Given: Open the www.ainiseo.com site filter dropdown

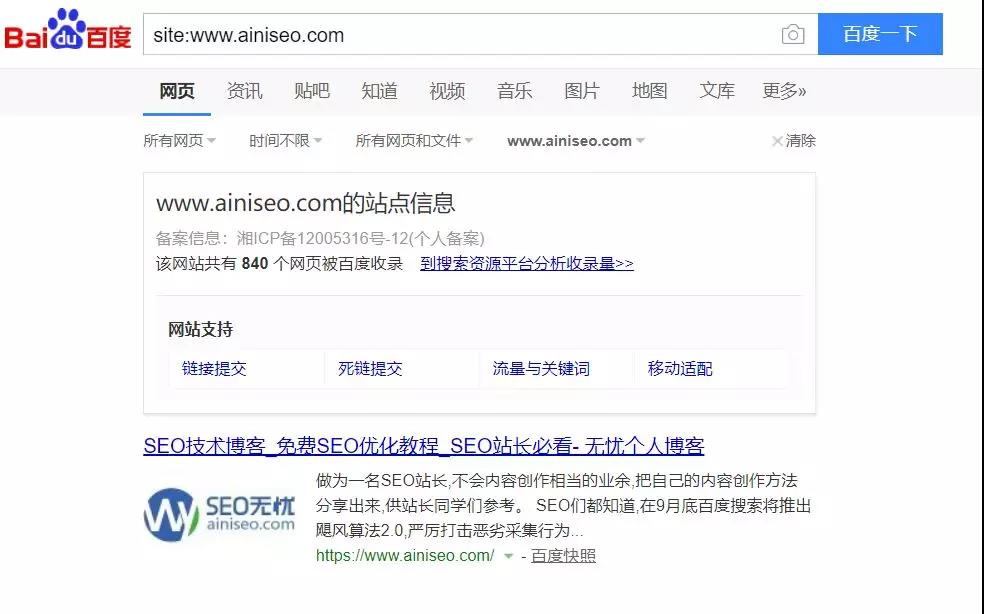Looking at the screenshot, I should point(575,141).
